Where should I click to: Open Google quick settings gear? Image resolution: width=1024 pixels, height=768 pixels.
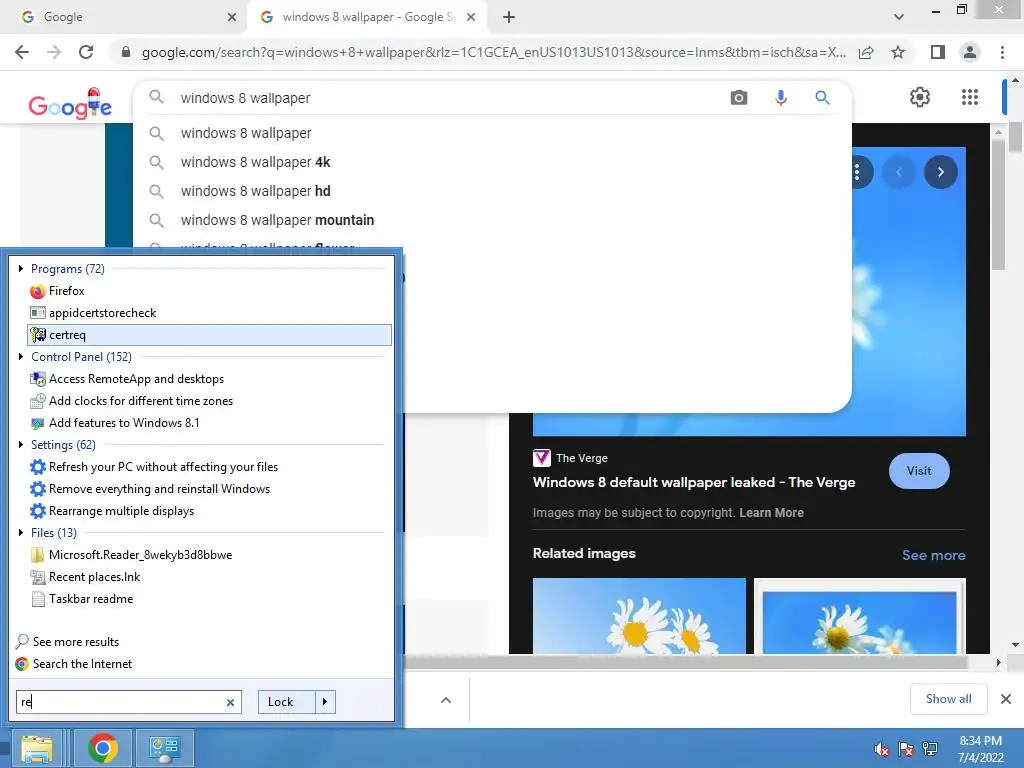920,97
